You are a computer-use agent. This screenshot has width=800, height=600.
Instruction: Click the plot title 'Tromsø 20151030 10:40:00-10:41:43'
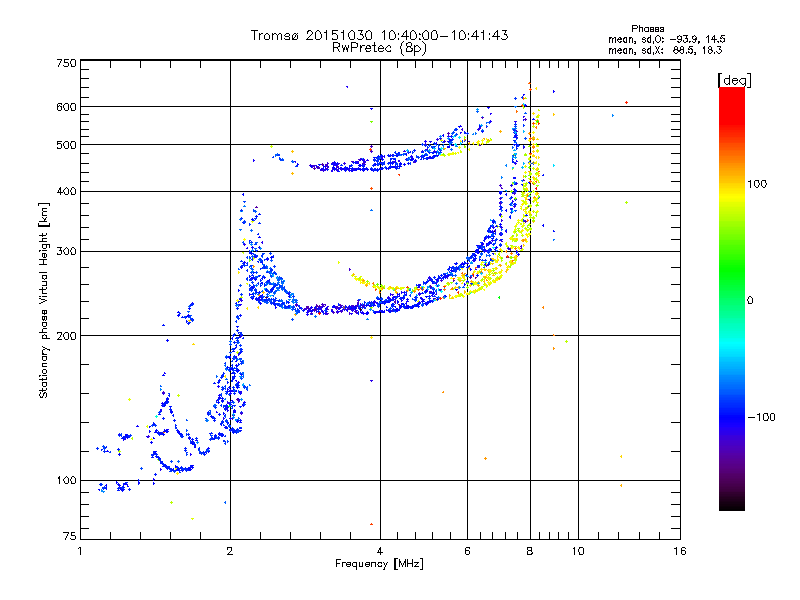(379, 35)
